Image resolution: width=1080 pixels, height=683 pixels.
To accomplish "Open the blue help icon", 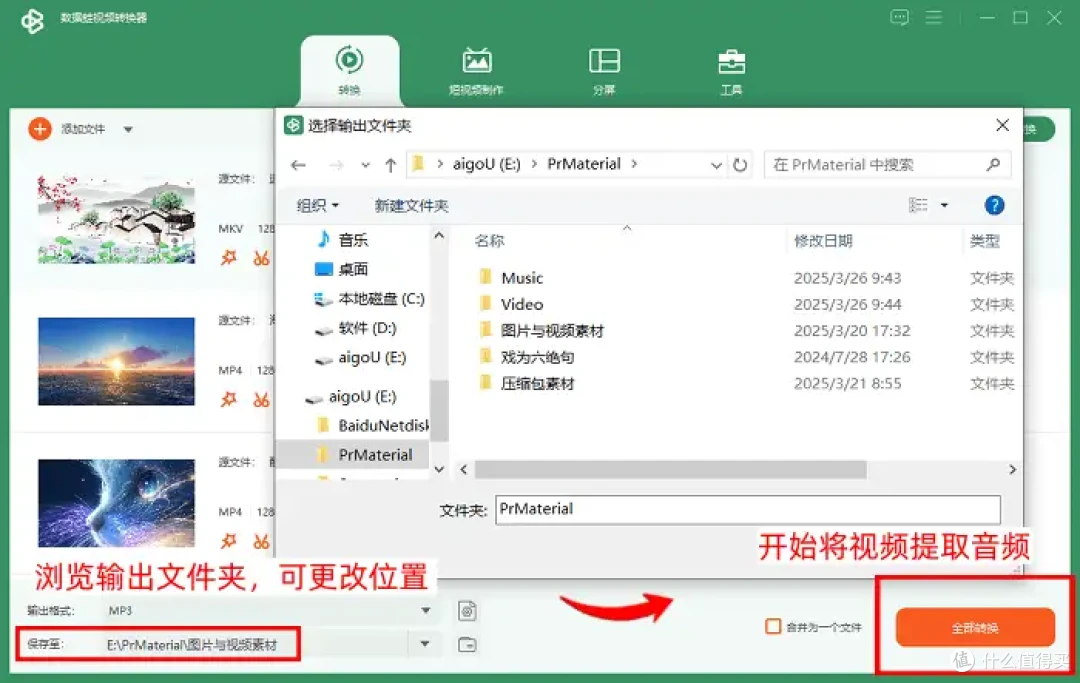I will pyautogui.click(x=994, y=205).
